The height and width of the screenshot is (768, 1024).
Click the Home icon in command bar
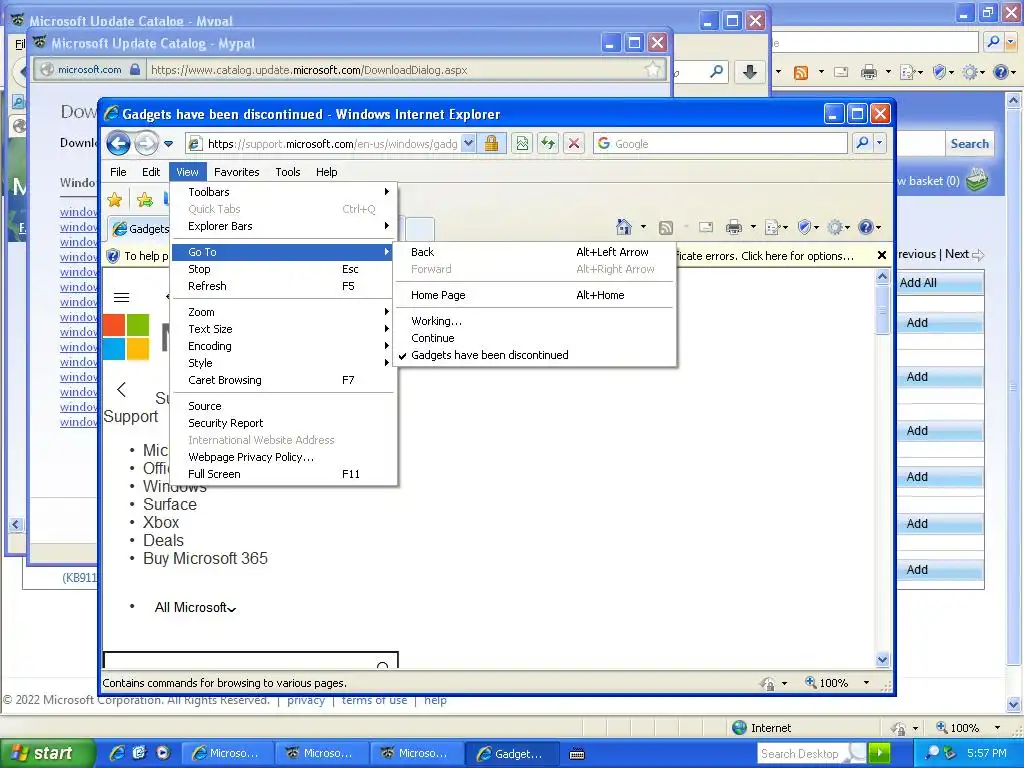click(624, 227)
